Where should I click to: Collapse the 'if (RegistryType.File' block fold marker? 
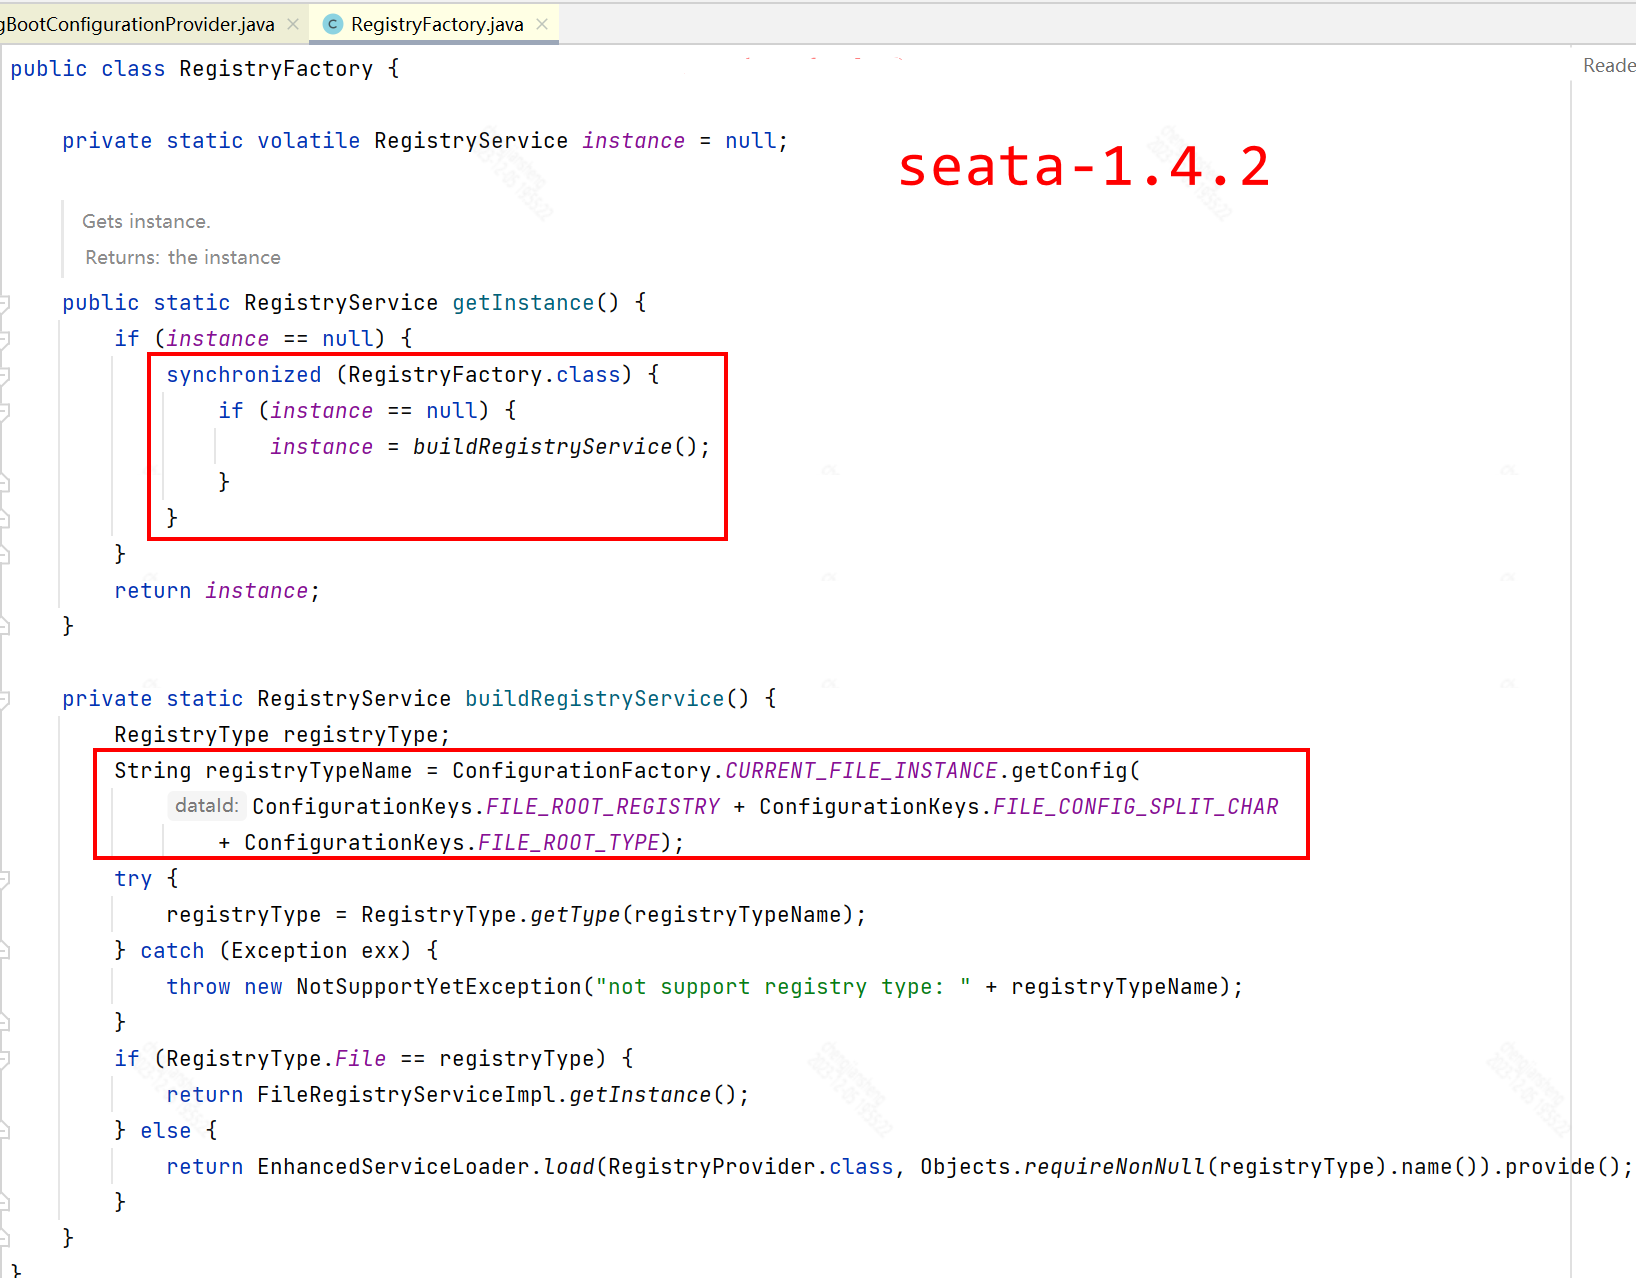[x=4, y=1059]
